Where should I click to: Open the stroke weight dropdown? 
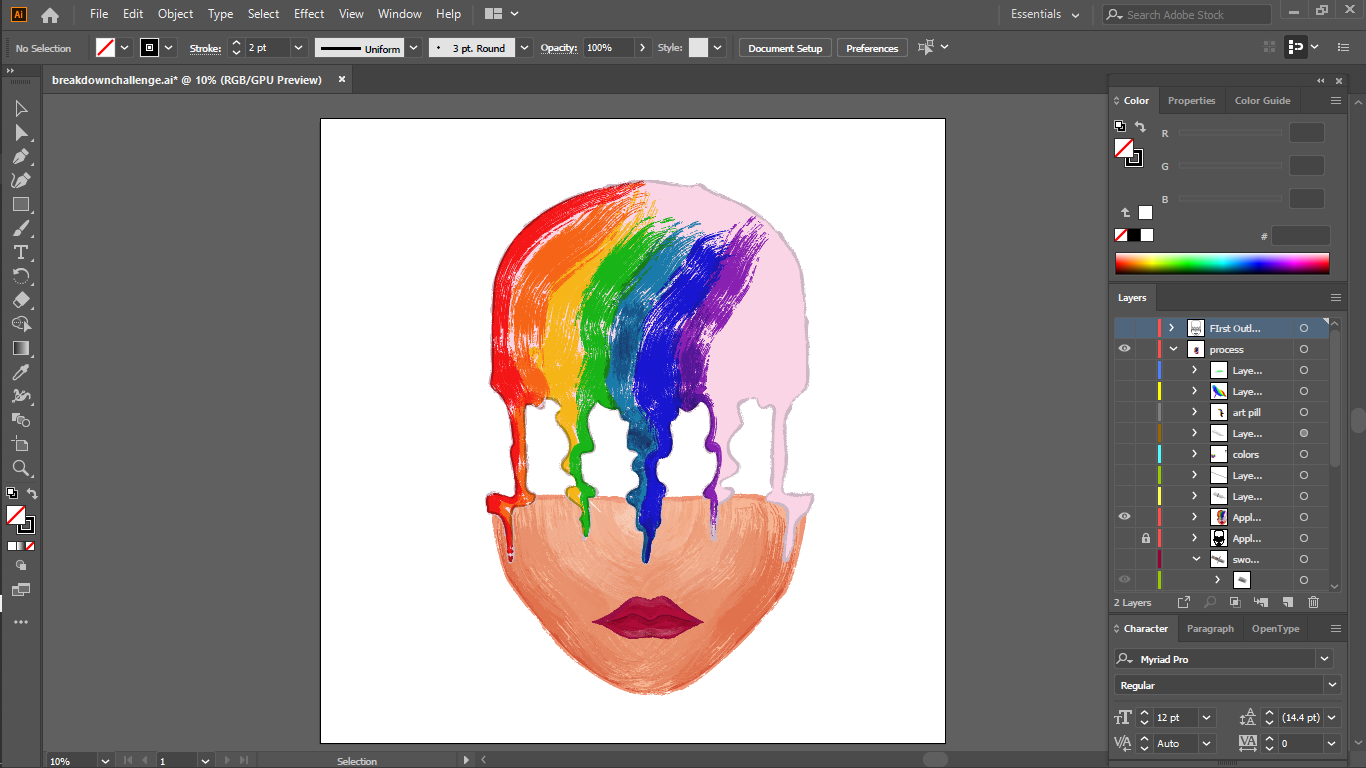coord(298,48)
